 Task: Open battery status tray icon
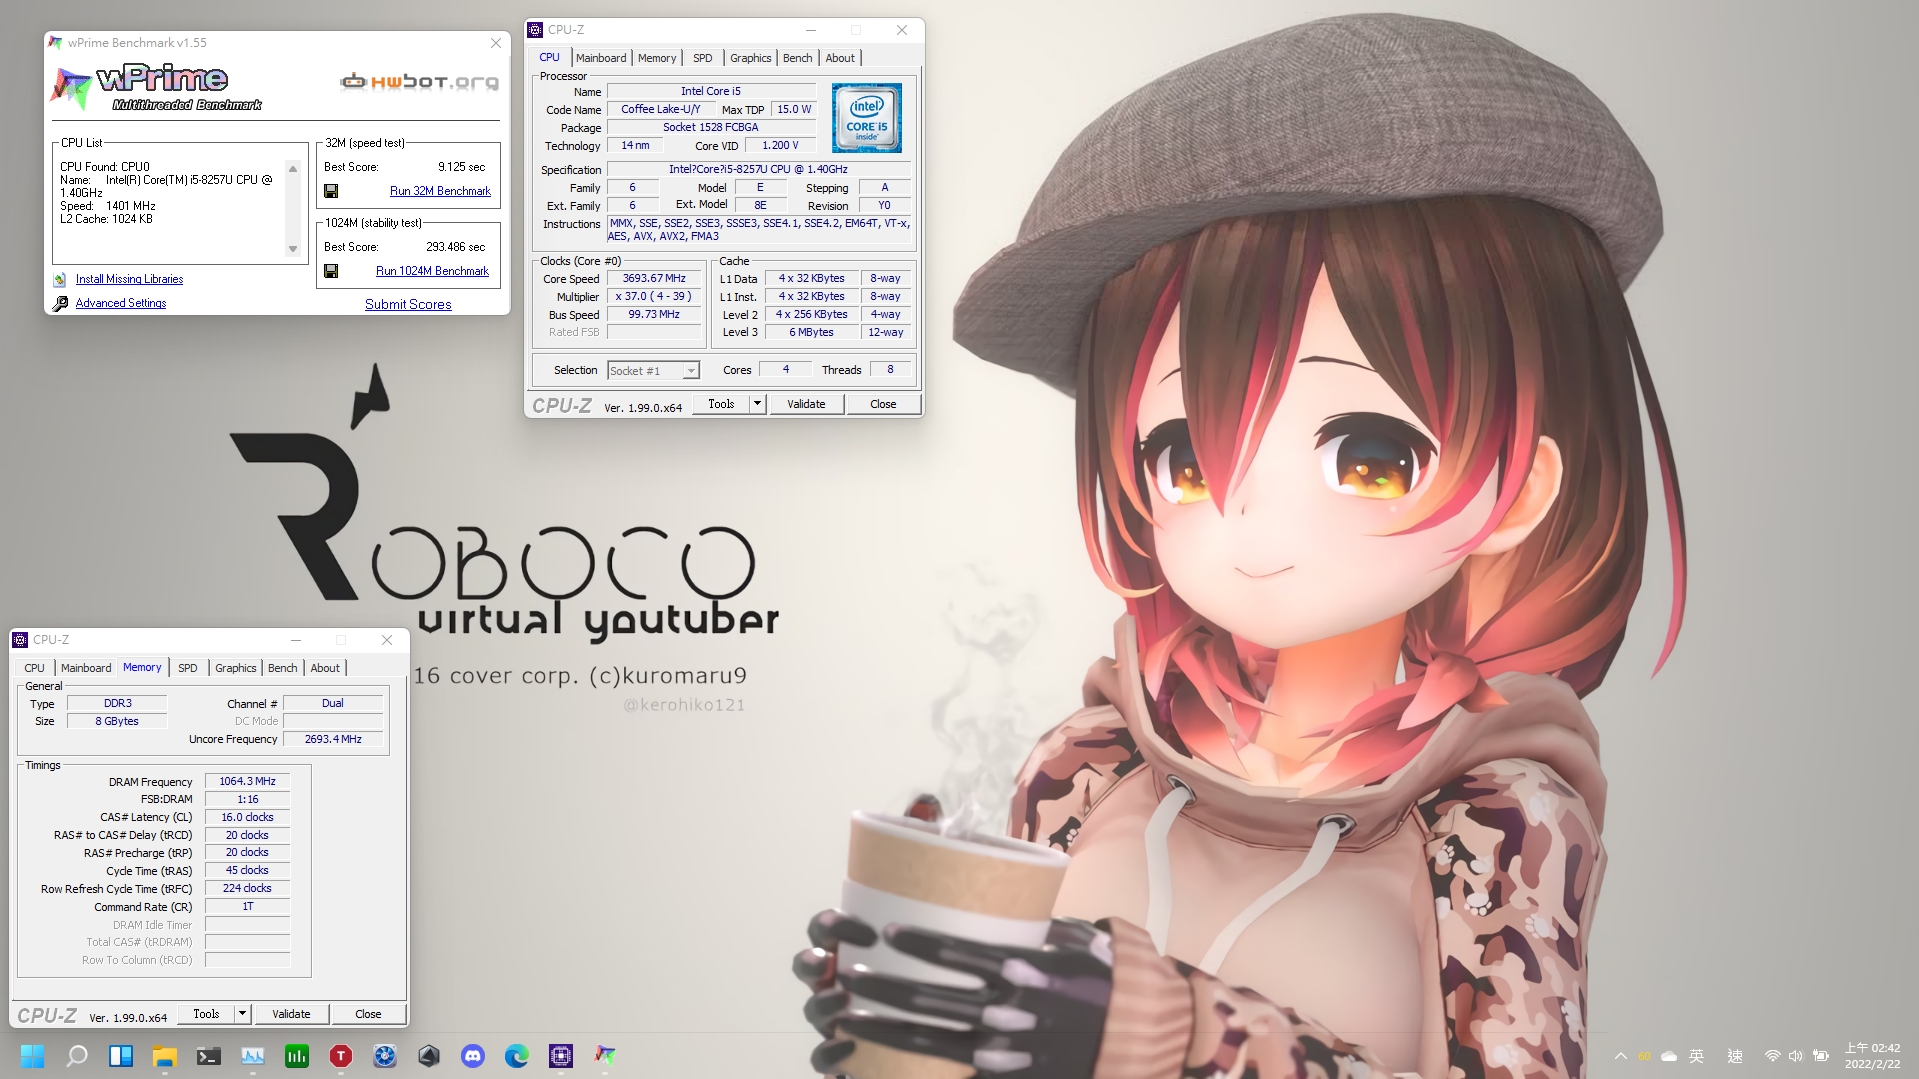(1821, 1056)
